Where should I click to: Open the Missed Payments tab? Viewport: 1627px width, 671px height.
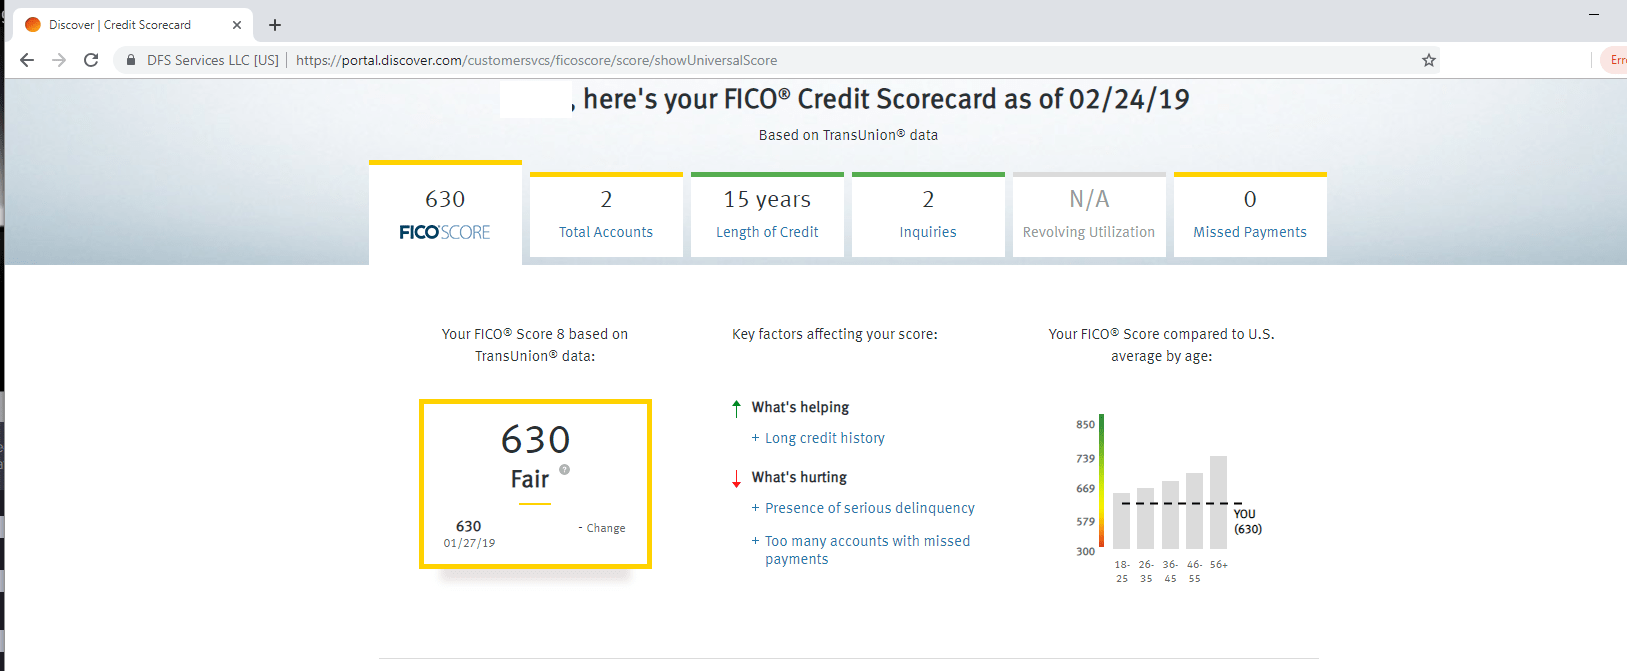point(1250,215)
